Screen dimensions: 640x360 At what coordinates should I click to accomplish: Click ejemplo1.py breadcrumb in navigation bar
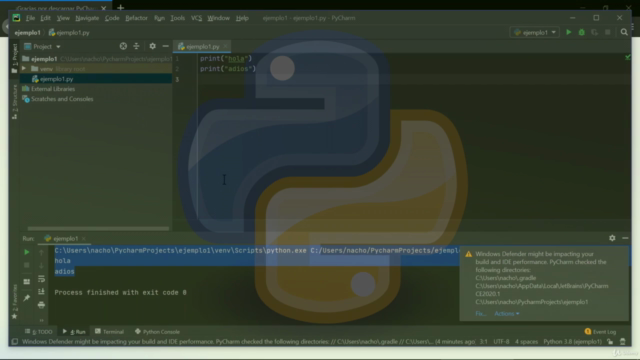pos(69,33)
